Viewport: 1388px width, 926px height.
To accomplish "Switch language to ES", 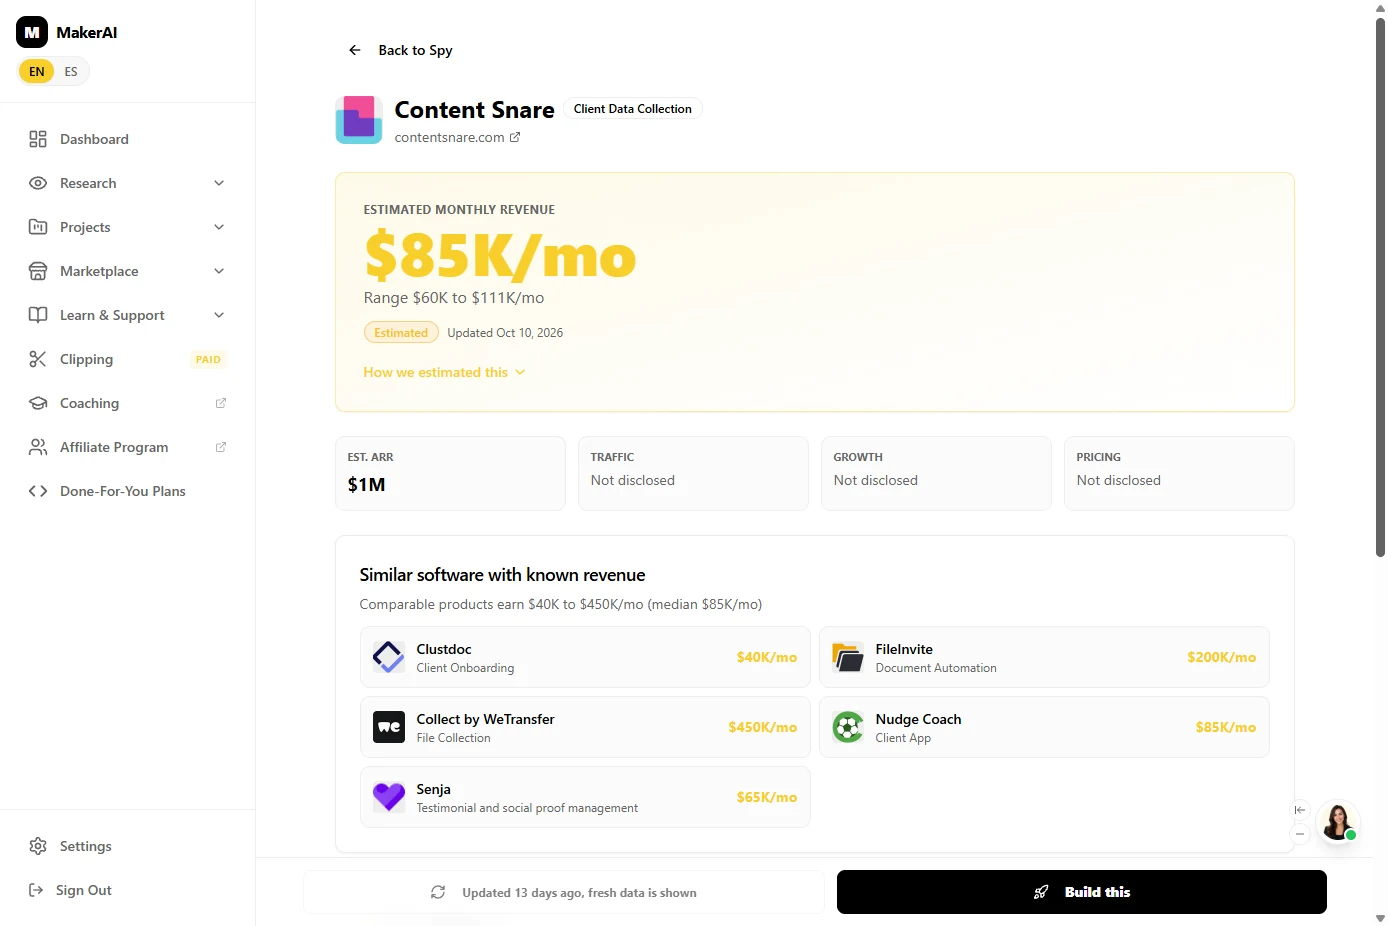I will click(71, 71).
